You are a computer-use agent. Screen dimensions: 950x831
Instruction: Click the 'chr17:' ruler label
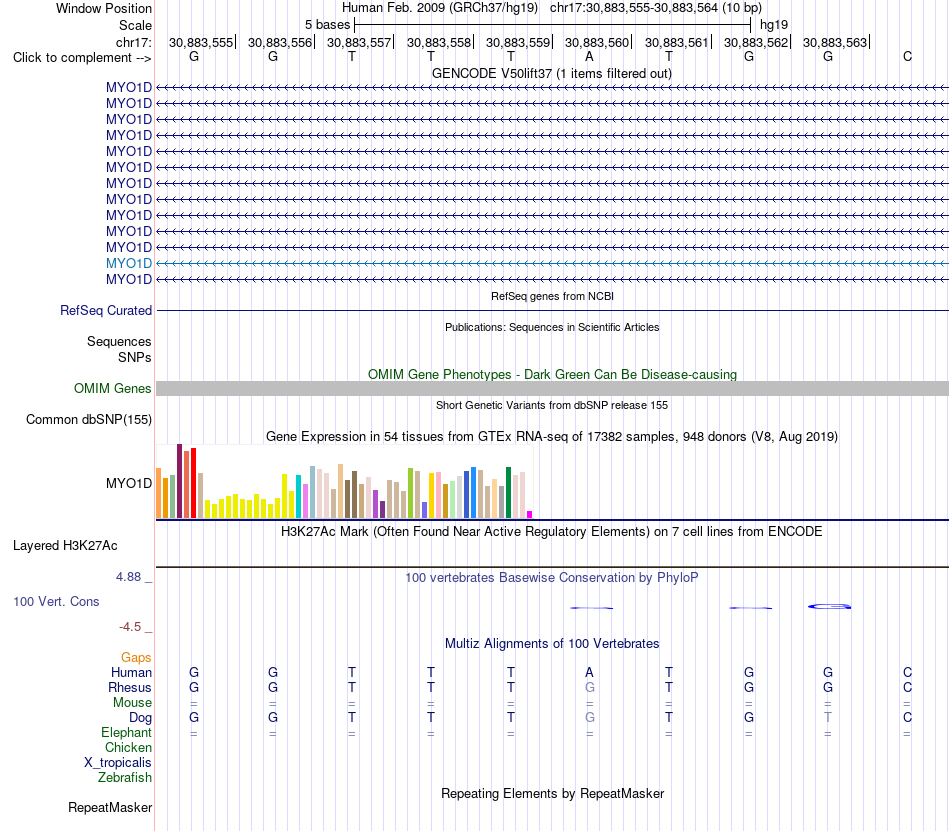click(134, 42)
